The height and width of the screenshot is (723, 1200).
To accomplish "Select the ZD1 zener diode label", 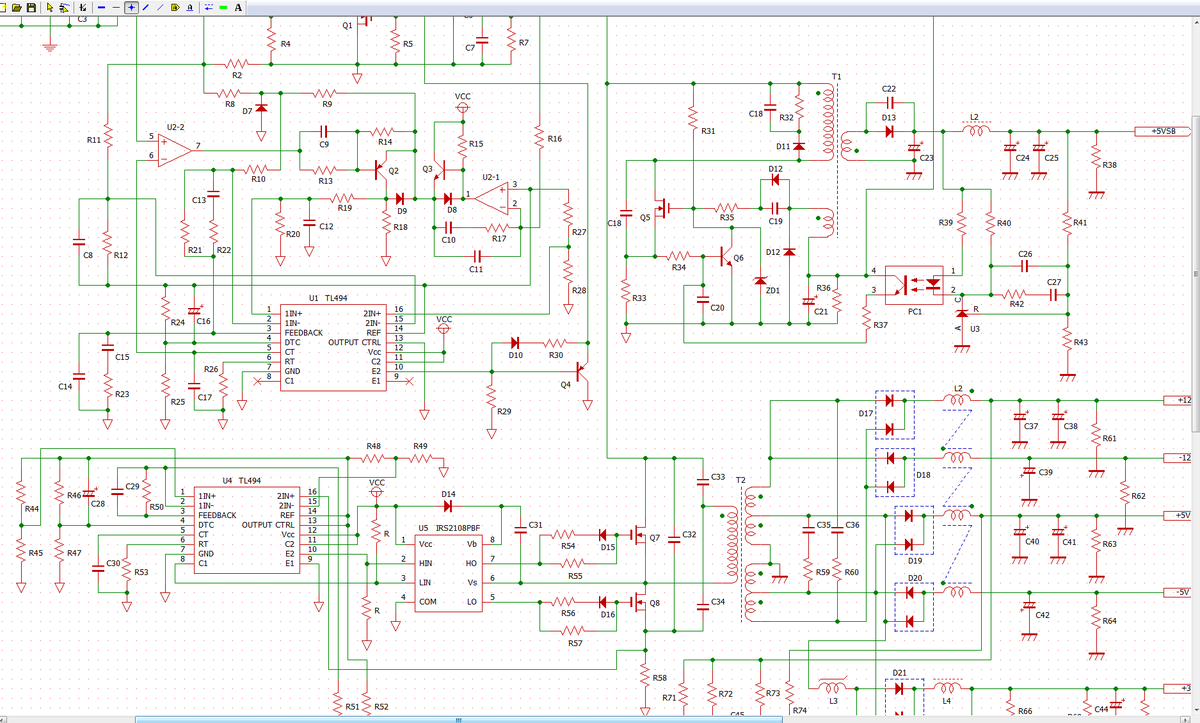I will tap(772, 290).
